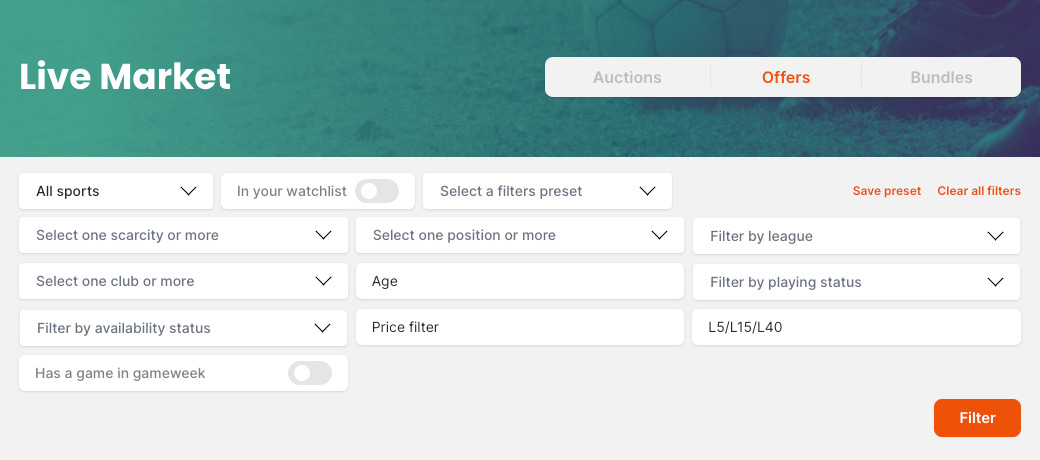Click the Save preset link
1040x460 pixels.
[886, 191]
